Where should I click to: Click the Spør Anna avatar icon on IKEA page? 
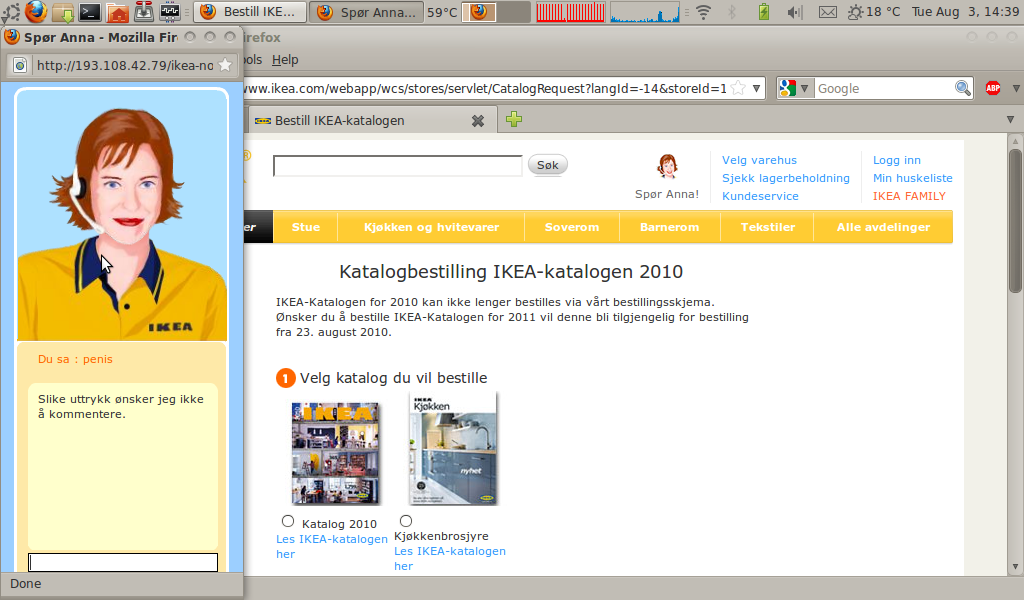point(667,167)
